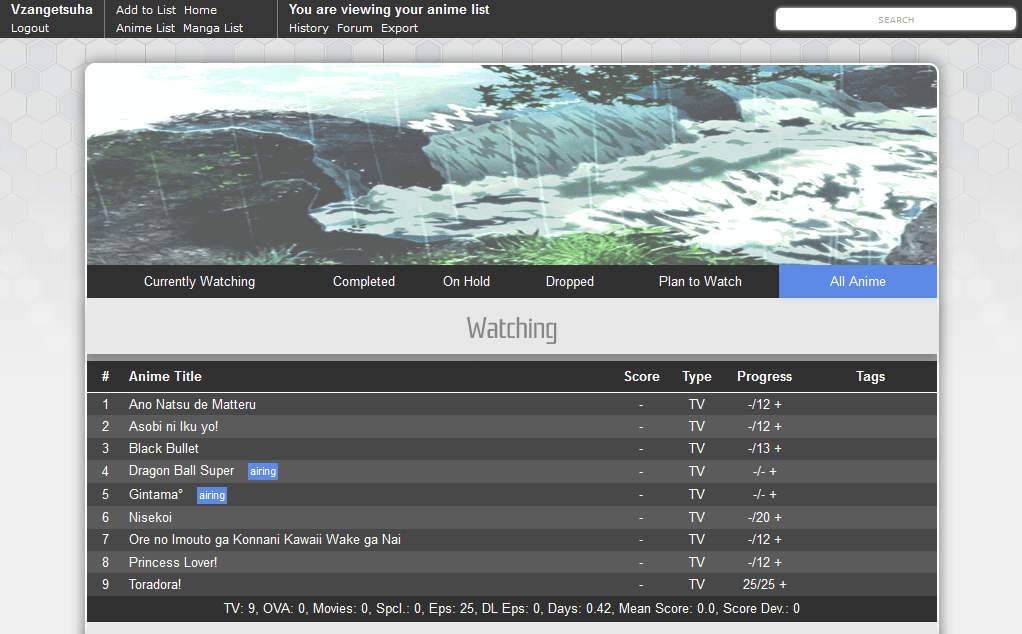Click the All Anime tab
The height and width of the screenshot is (634, 1022).
[x=857, y=282]
